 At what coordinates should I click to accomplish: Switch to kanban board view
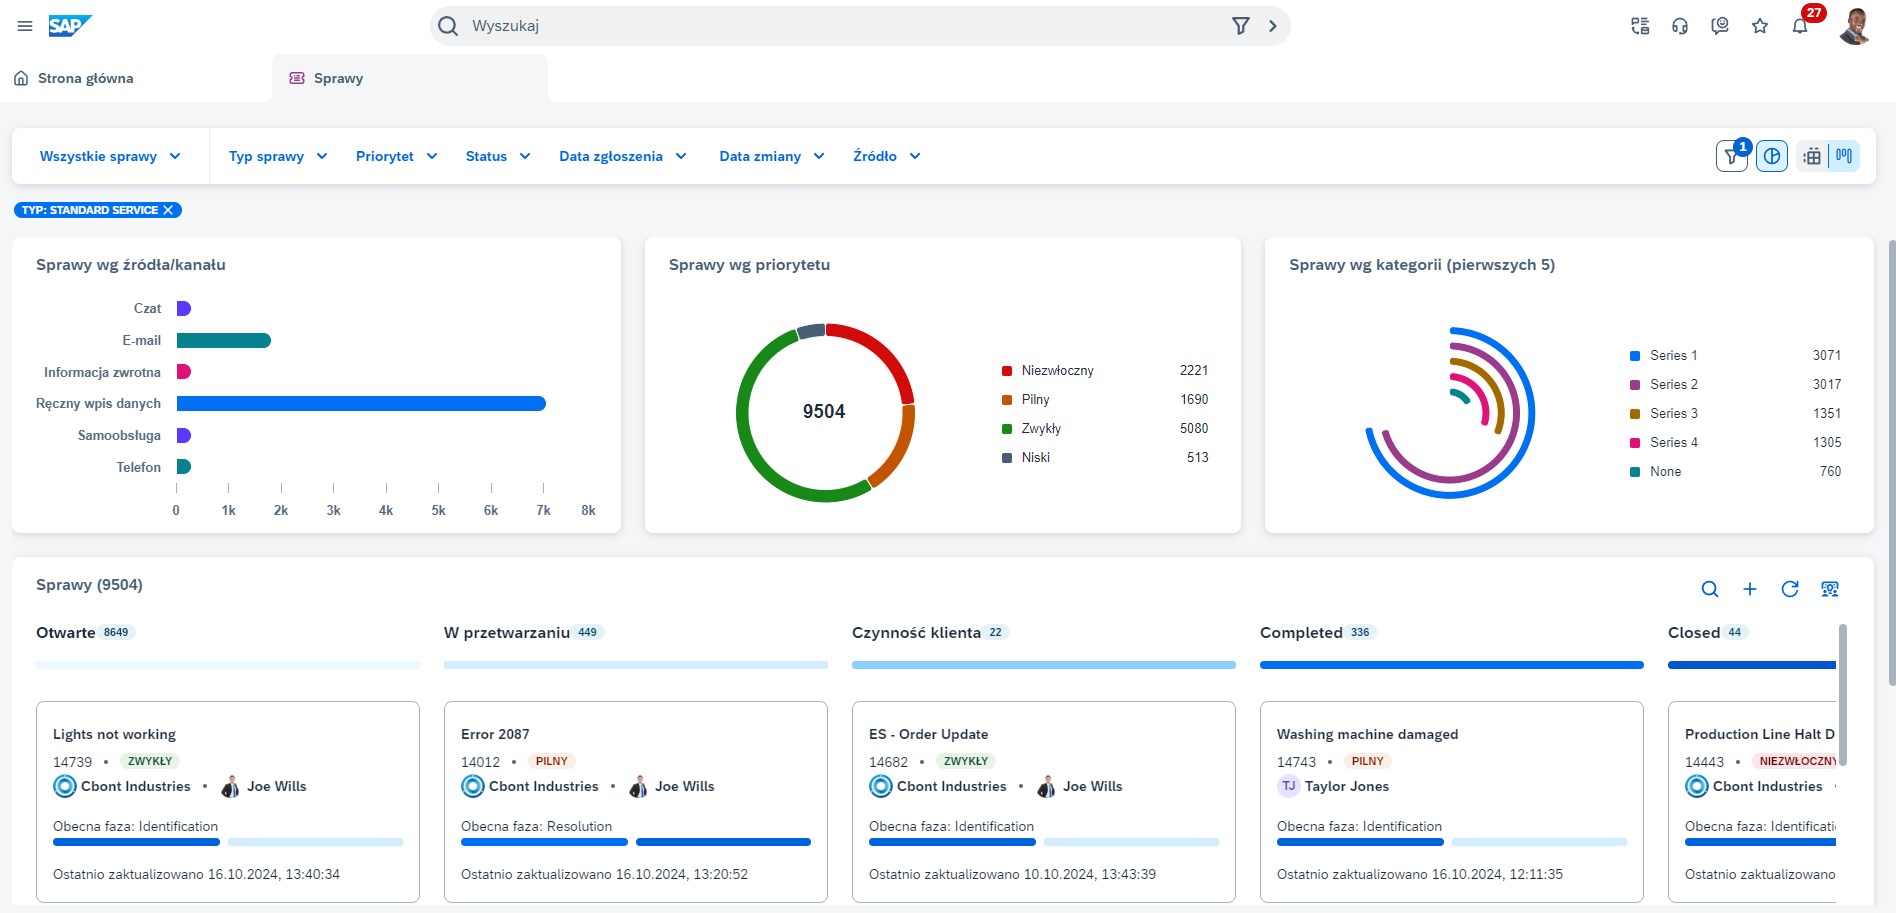point(1843,156)
